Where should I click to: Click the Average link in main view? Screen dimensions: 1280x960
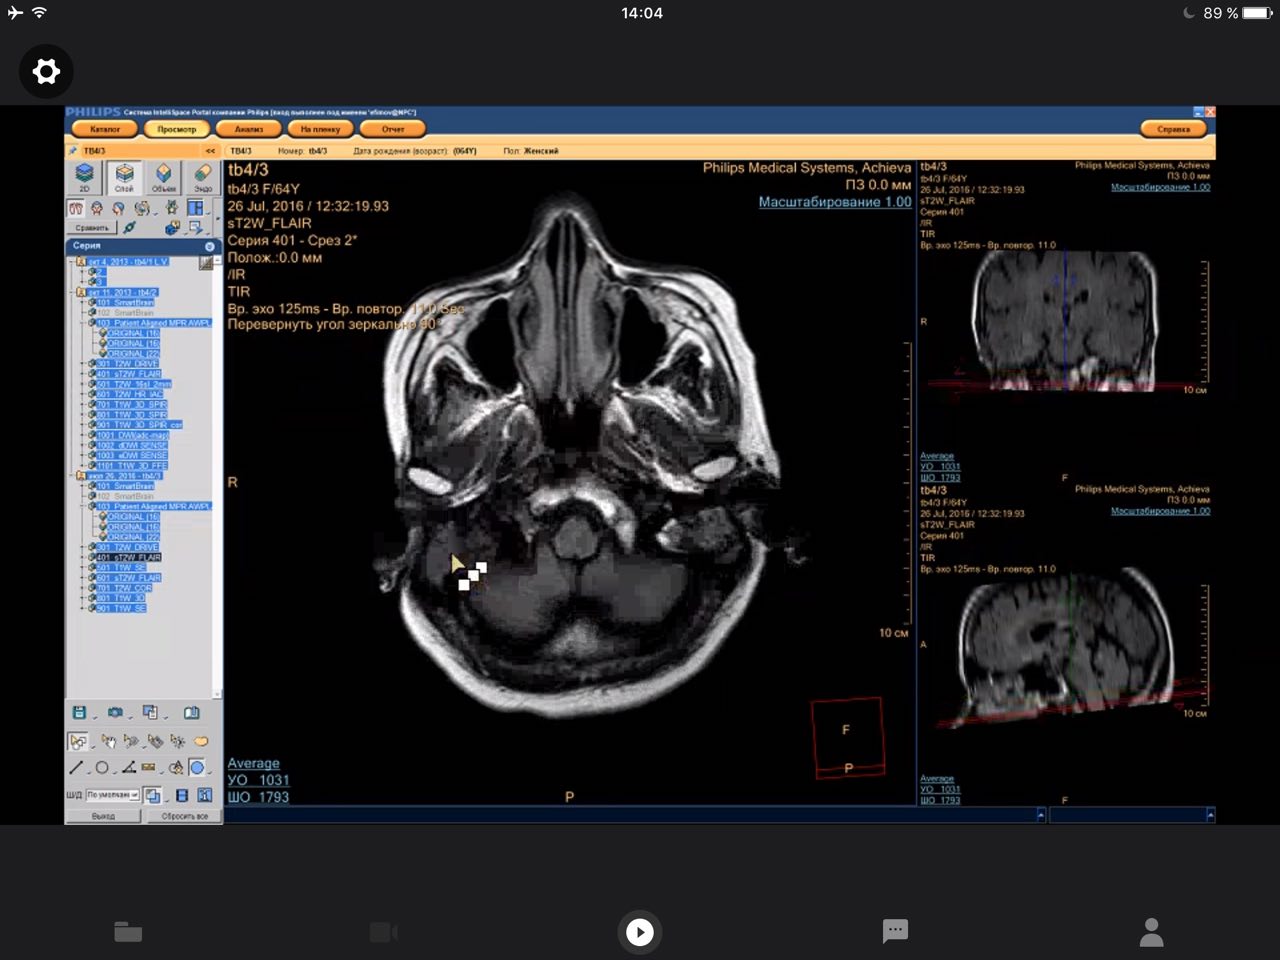tap(253, 763)
